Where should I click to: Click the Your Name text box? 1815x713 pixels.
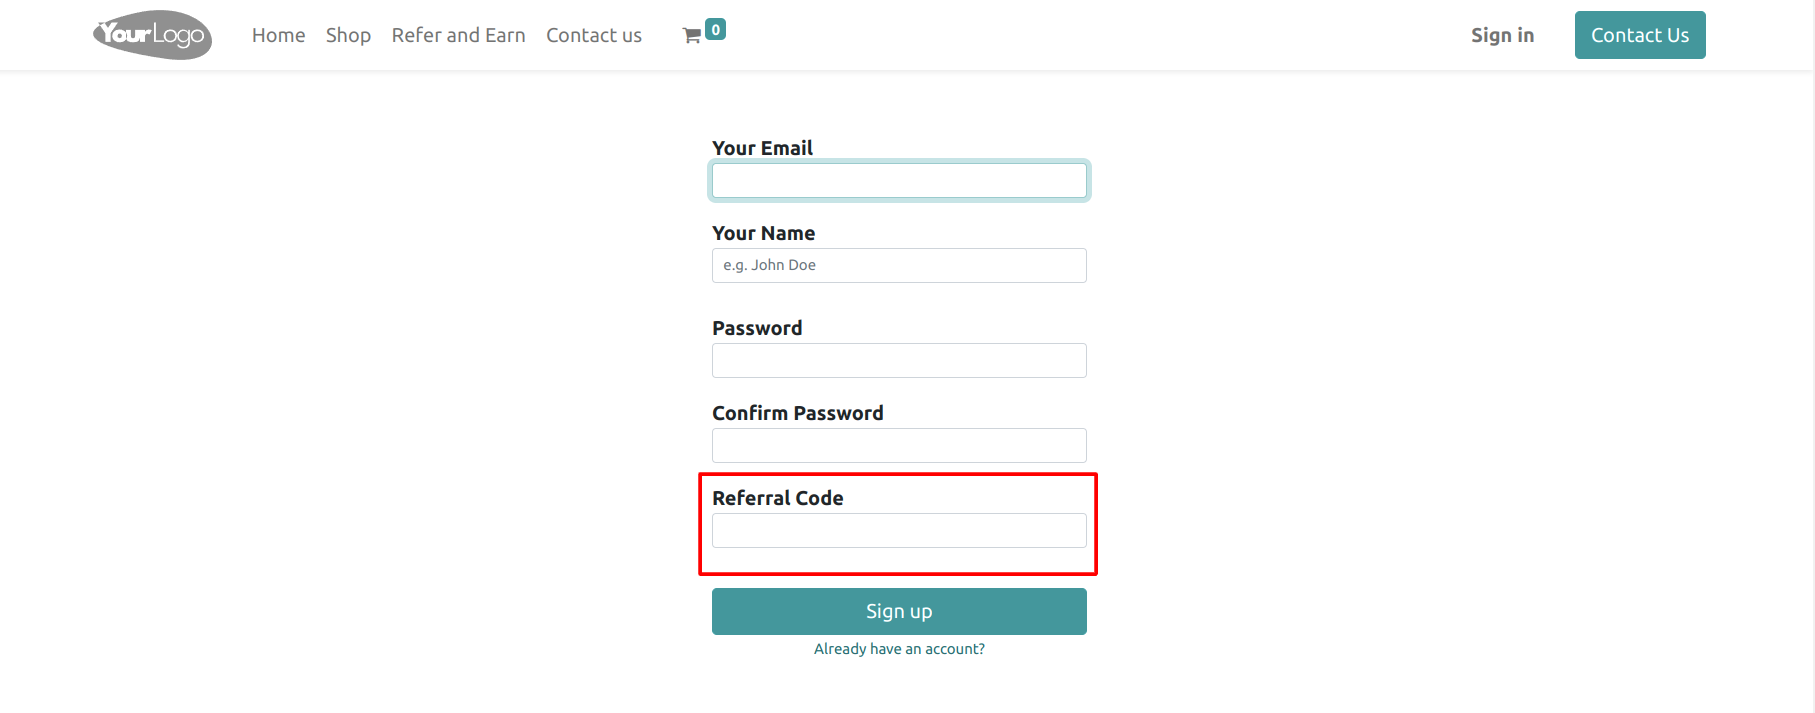click(x=899, y=265)
